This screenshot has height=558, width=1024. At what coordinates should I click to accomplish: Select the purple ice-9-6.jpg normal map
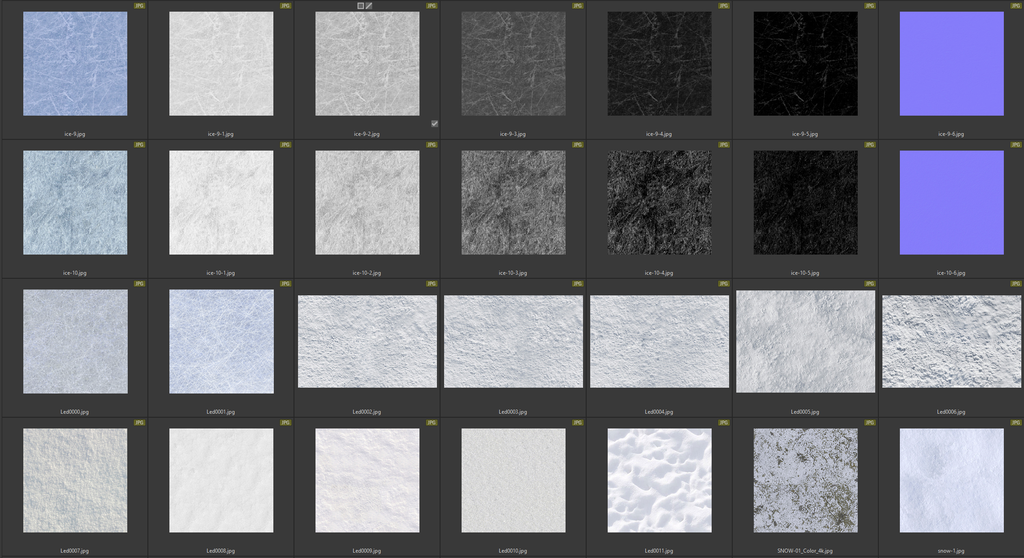point(951,64)
